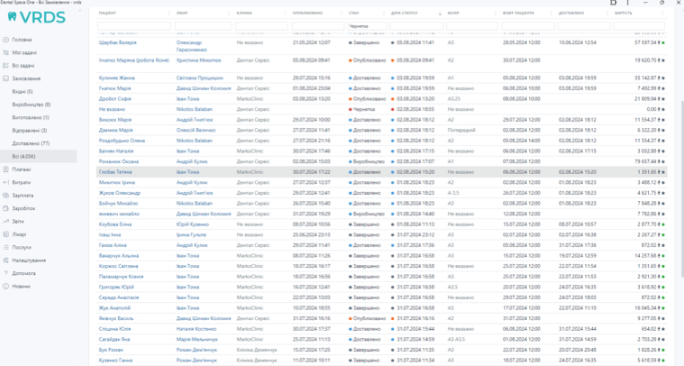Click the Допомога question mark icon
Viewport: 684px width, 366px height.
[6, 273]
